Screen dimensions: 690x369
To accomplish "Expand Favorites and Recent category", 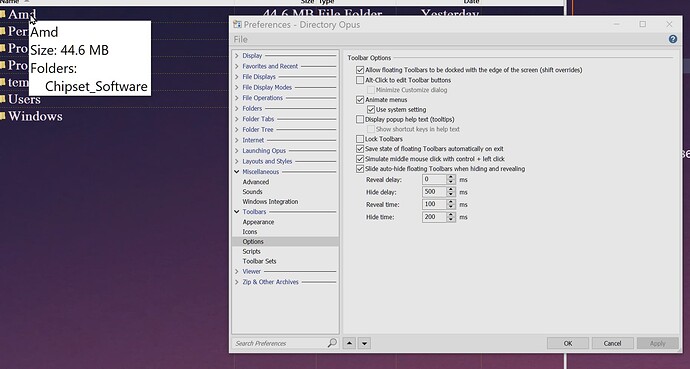I will pyautogui.click(x=237, y=66).
